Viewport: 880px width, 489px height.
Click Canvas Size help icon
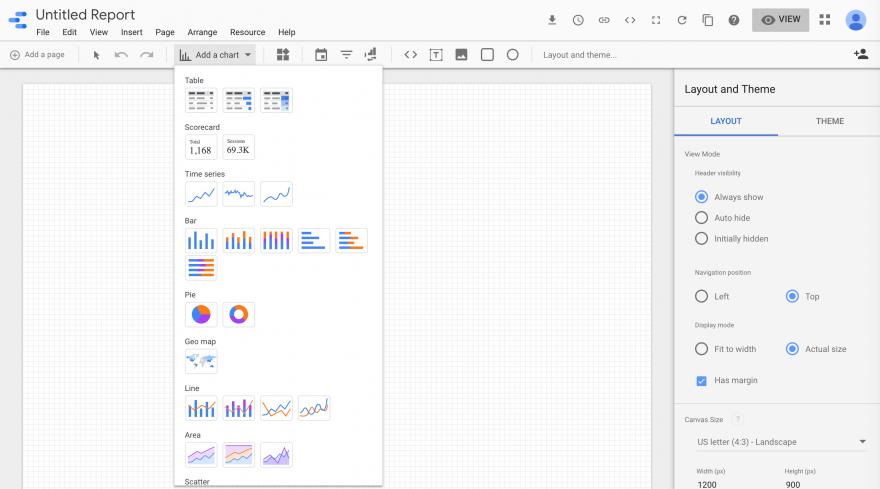(x=738, y=419)
